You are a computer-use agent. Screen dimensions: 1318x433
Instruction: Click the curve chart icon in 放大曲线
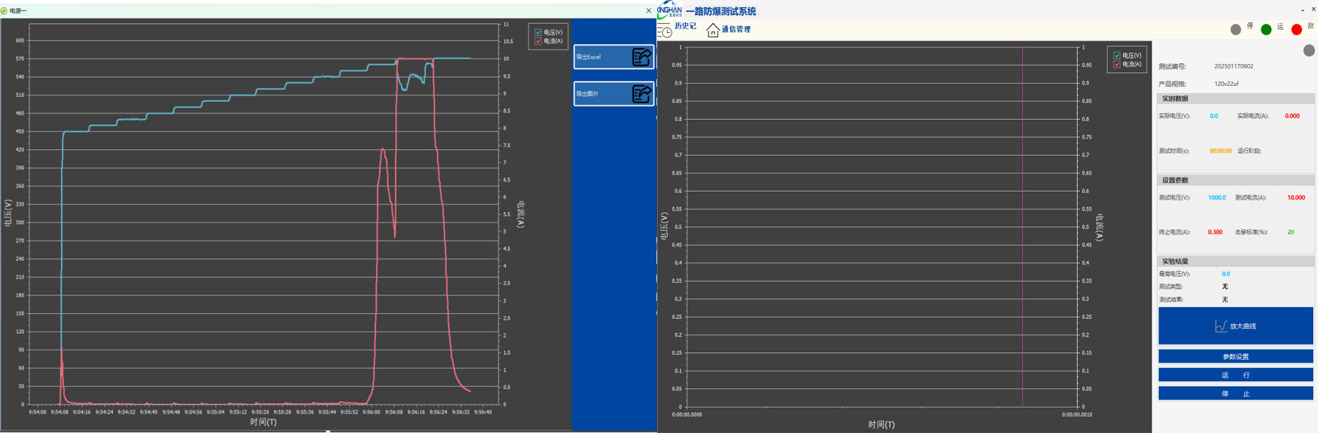[x=1220, y=326]
